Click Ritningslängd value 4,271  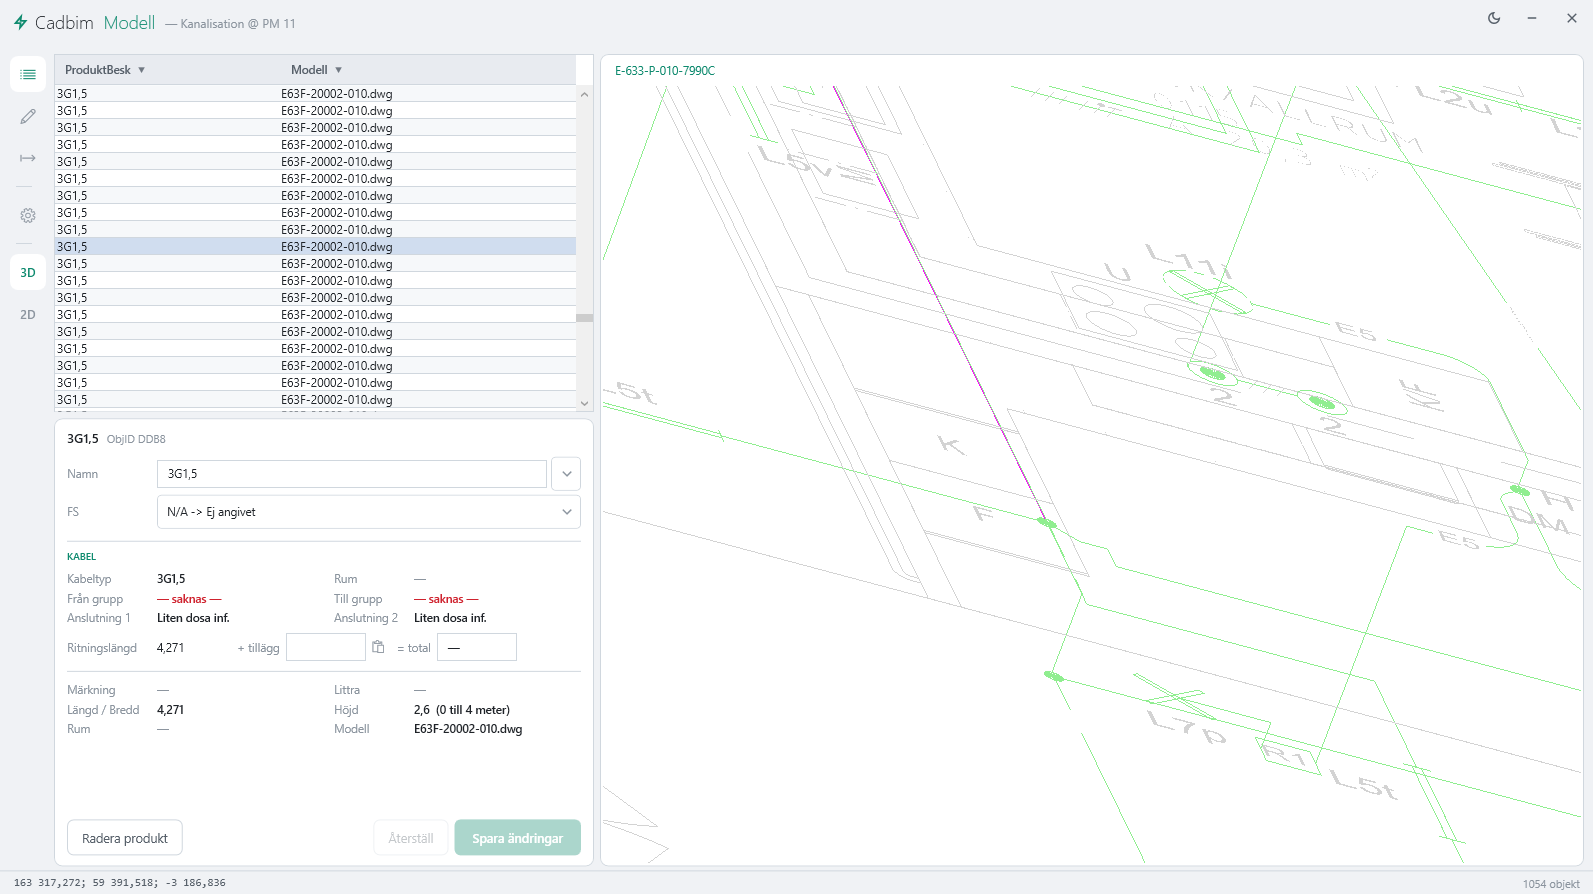tap(170, 648)
